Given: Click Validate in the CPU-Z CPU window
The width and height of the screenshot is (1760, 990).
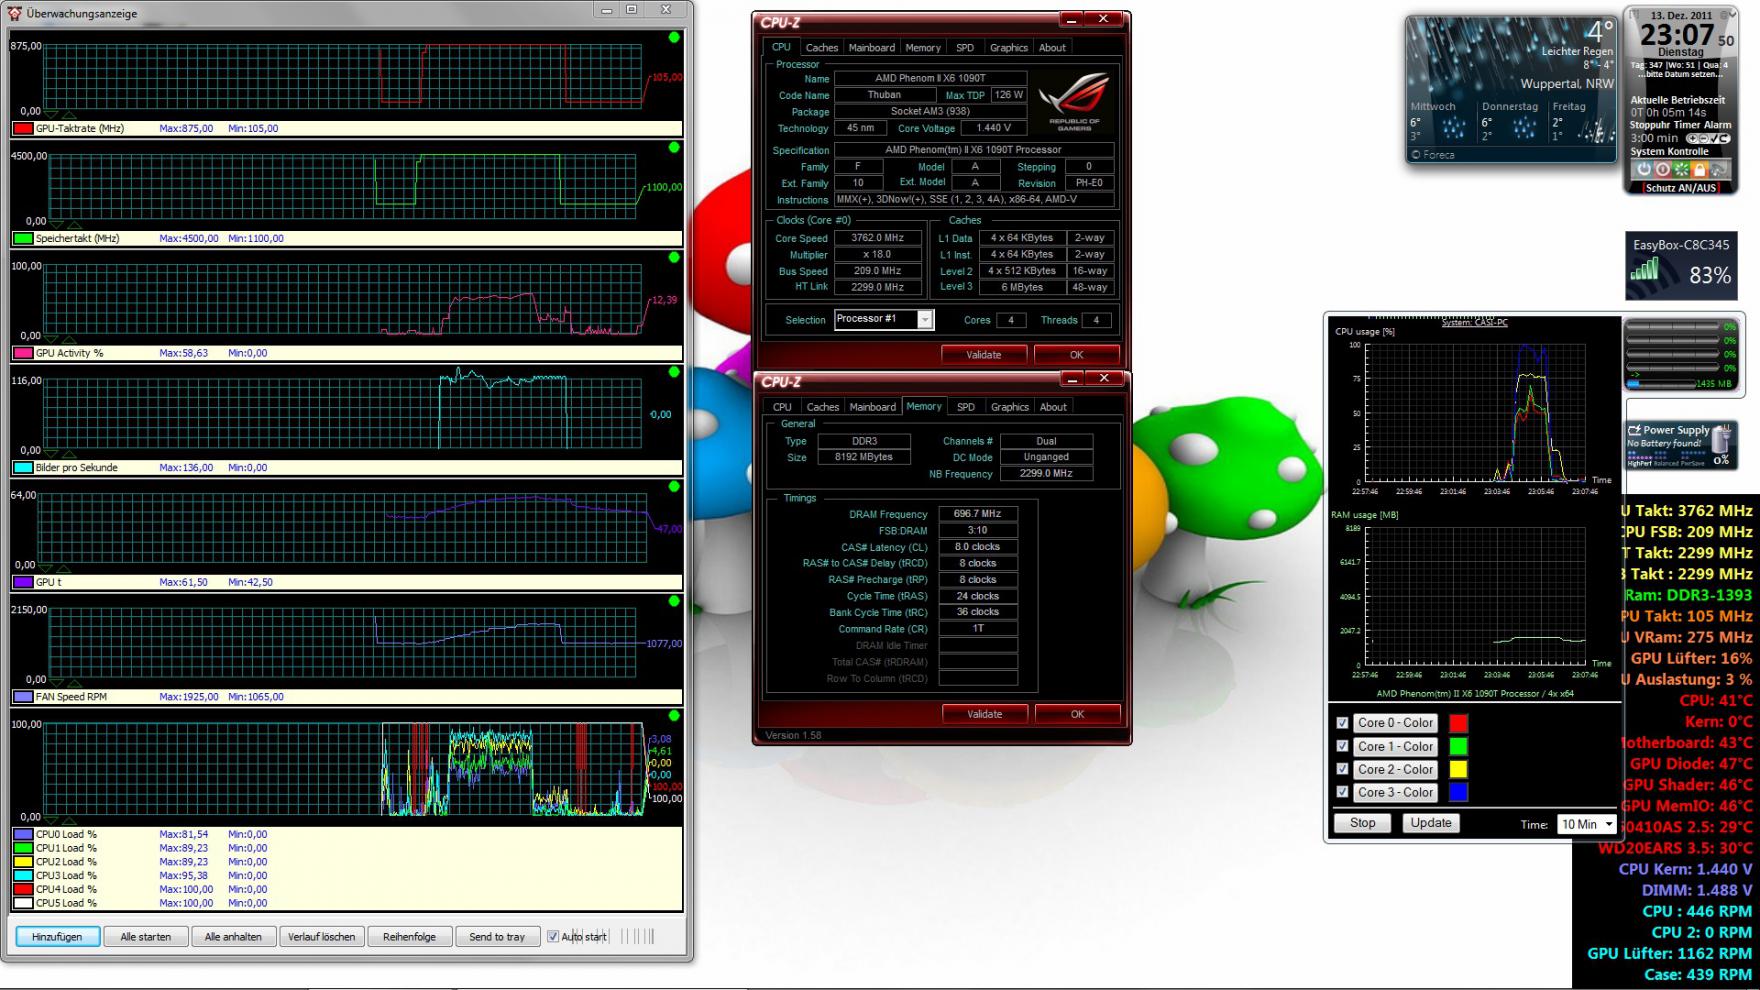Looking at the screenshot, I should coord(984,355).
